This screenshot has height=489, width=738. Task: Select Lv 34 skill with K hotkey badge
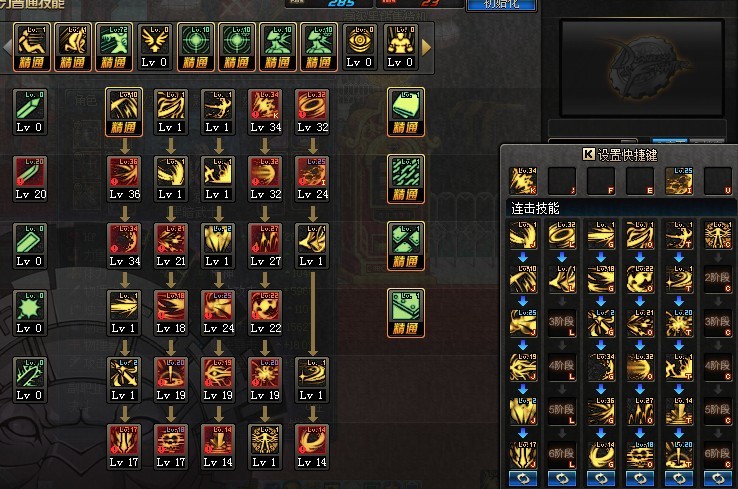pyautogui.click(x=265, y=112)
